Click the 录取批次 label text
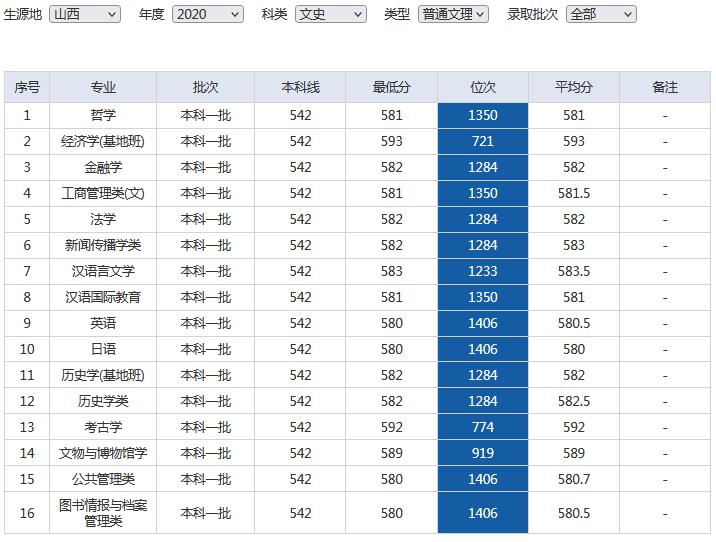 point(532,15)
